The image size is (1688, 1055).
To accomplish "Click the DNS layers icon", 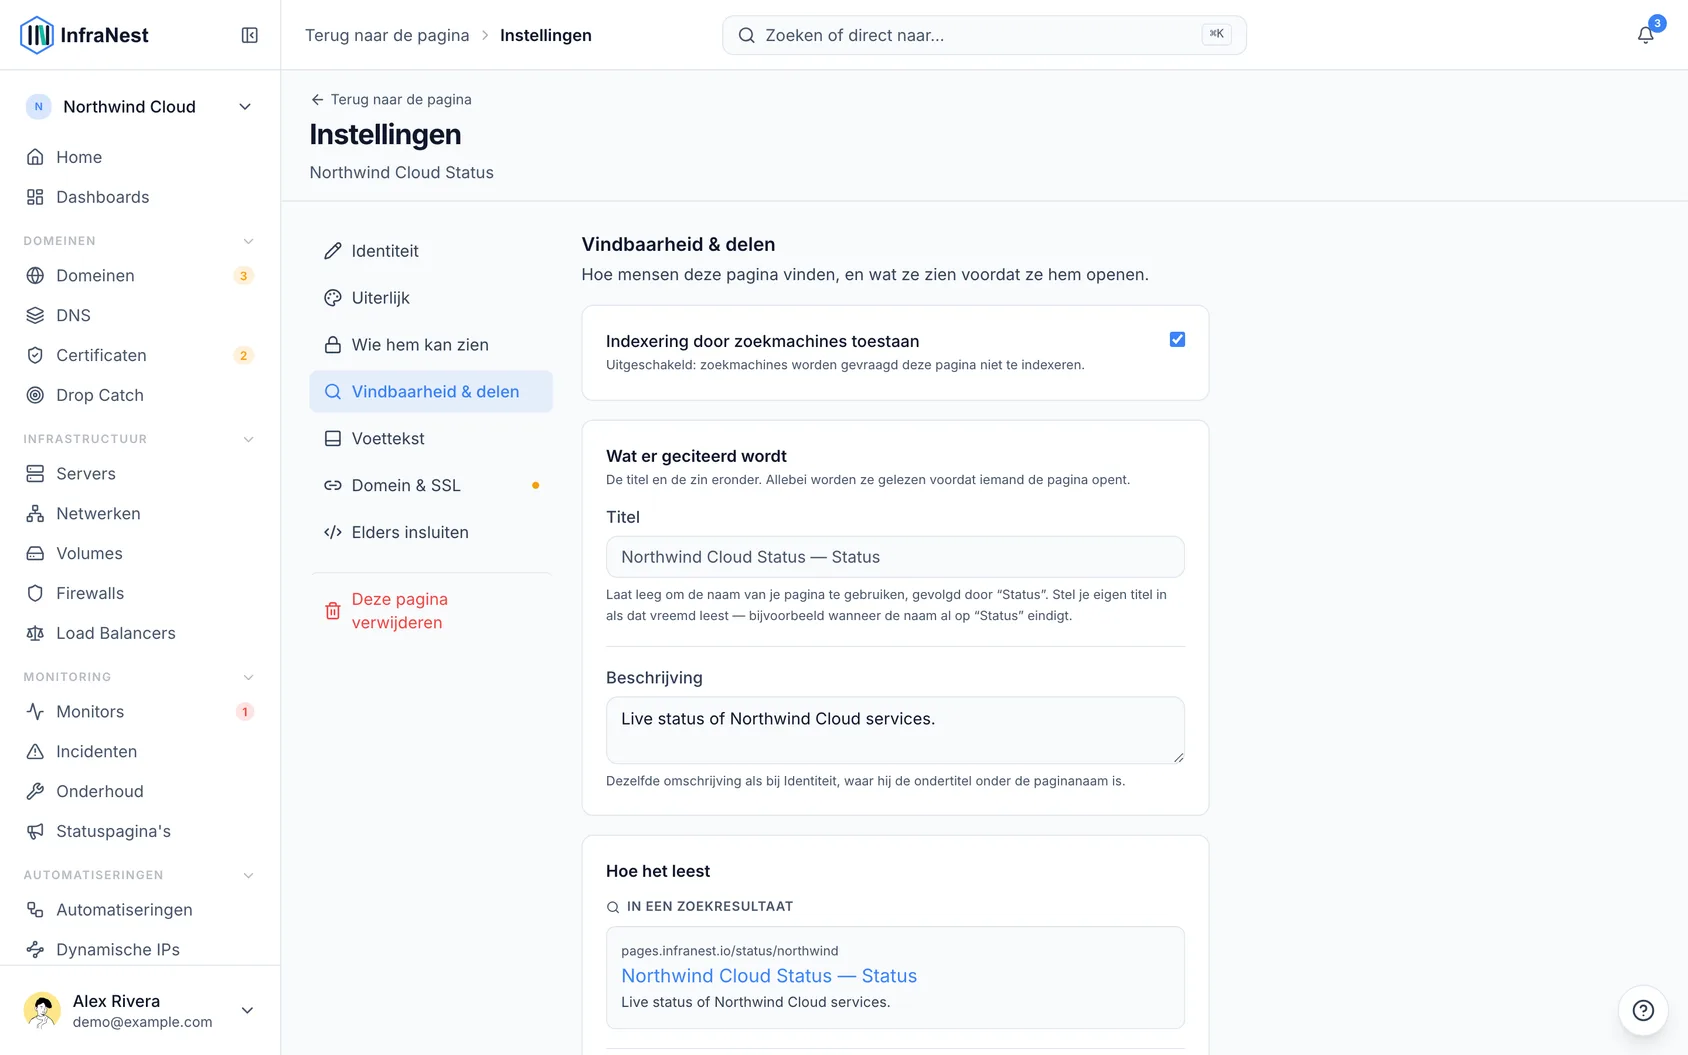I will (x=35, y=315).
